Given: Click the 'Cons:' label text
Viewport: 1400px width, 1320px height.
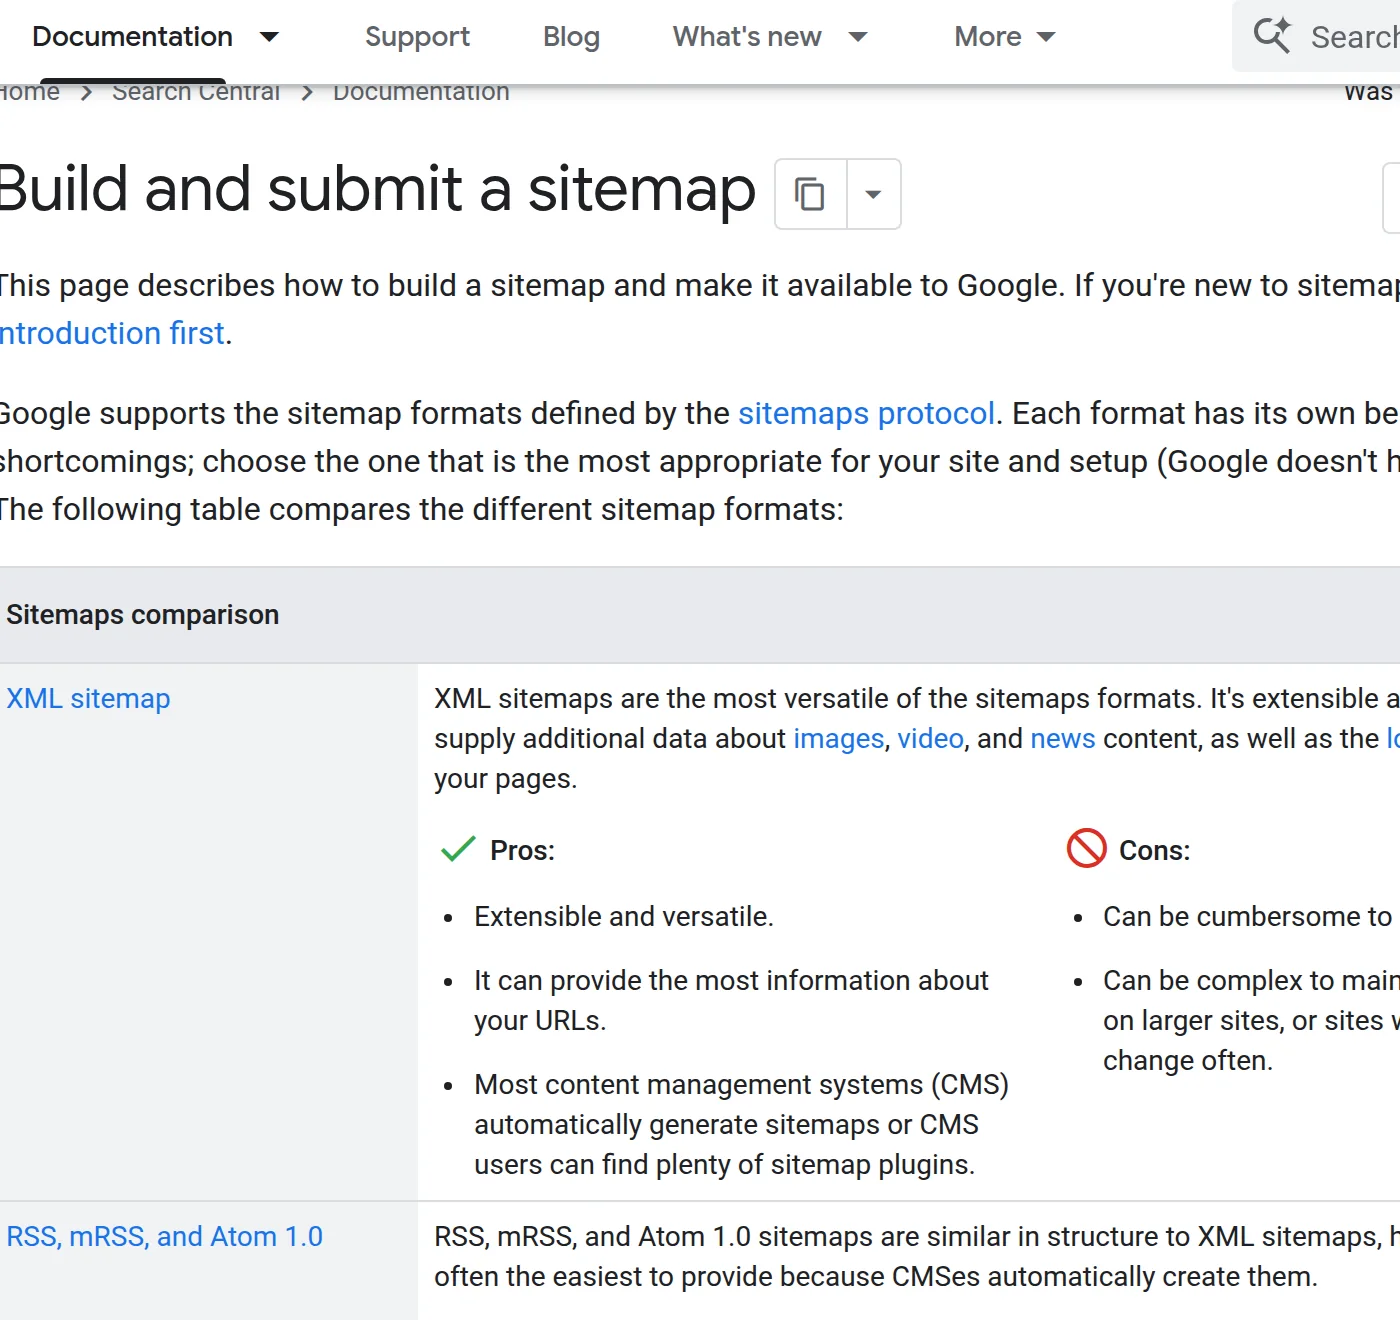Looking at the screenshot, I should coord(1154,850).
